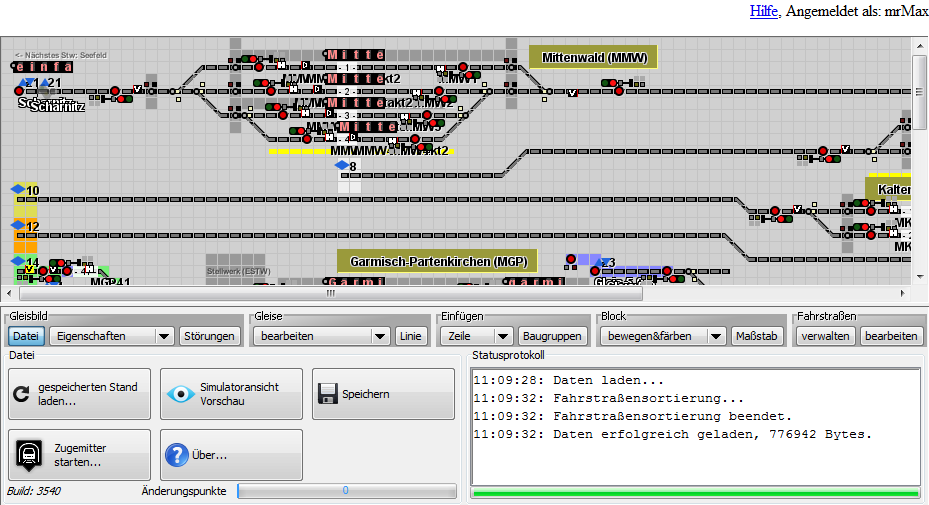Select blue diamond marker labeled 10

17,189
